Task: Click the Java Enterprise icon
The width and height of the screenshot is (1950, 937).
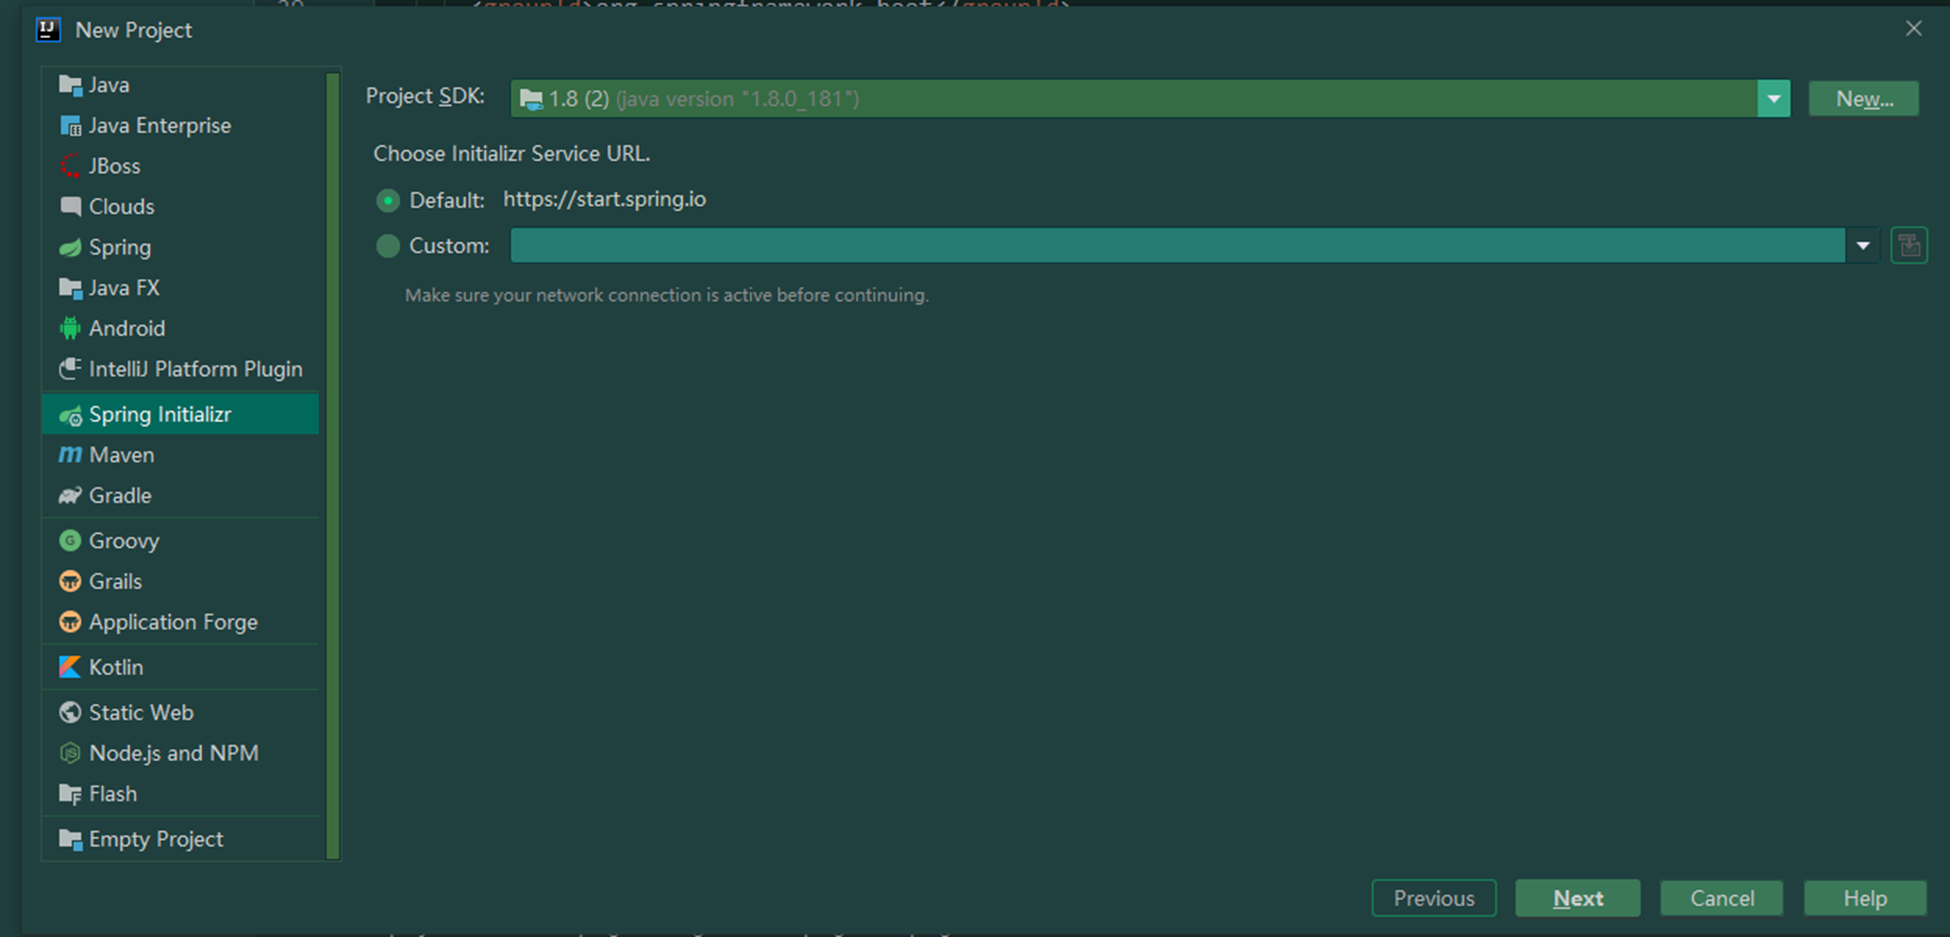Action: [70, 126]
